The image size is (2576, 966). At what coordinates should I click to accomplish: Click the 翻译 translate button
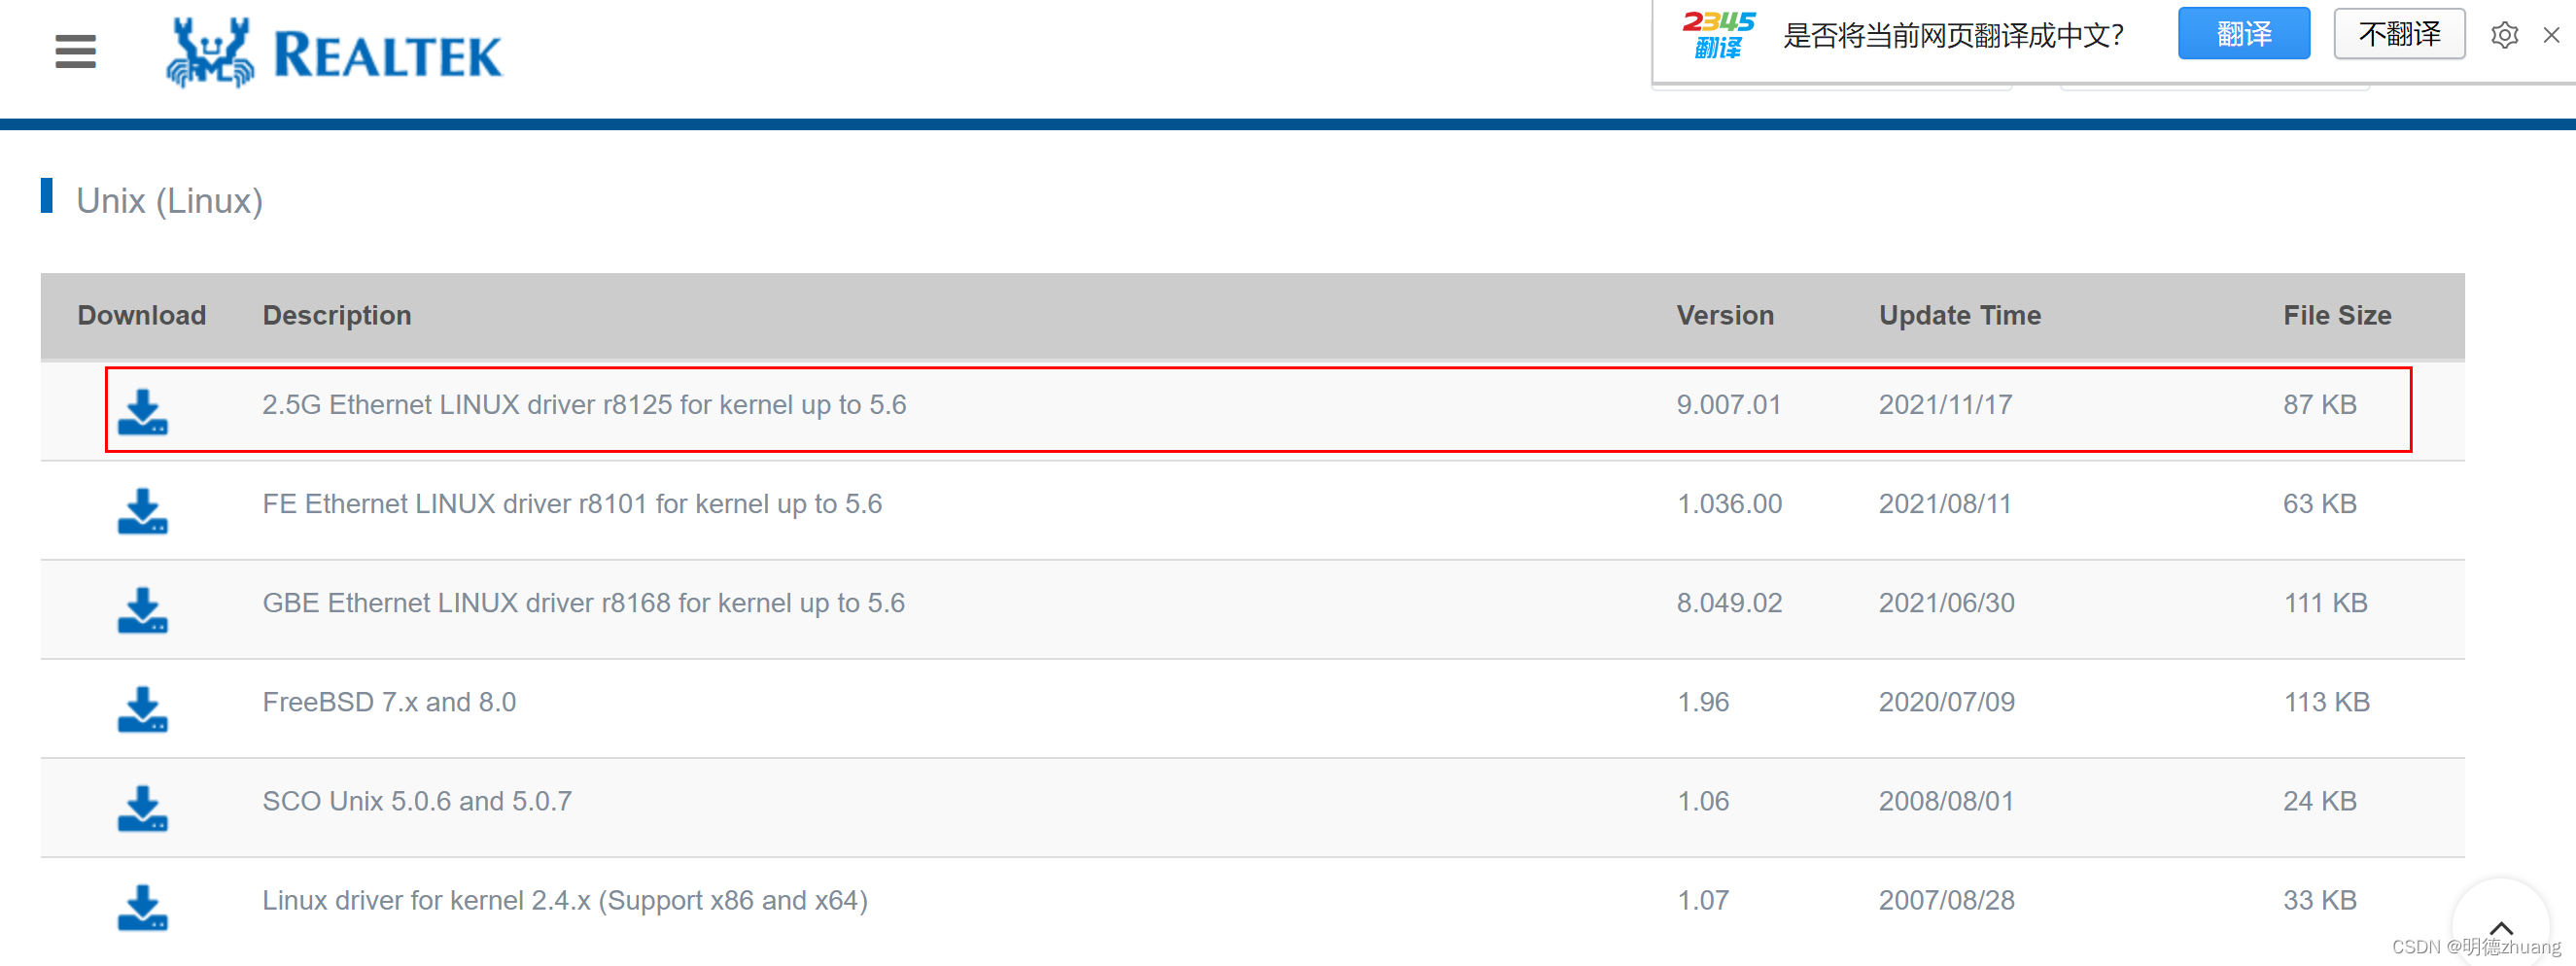(2243, 34)
